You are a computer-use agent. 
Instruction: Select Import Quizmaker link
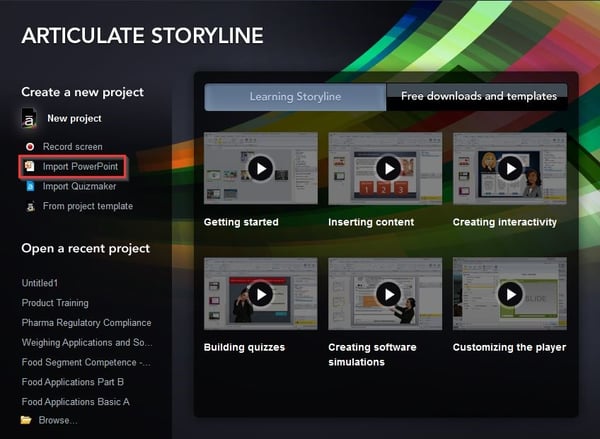pyautogui.click(x=79, y=186)
